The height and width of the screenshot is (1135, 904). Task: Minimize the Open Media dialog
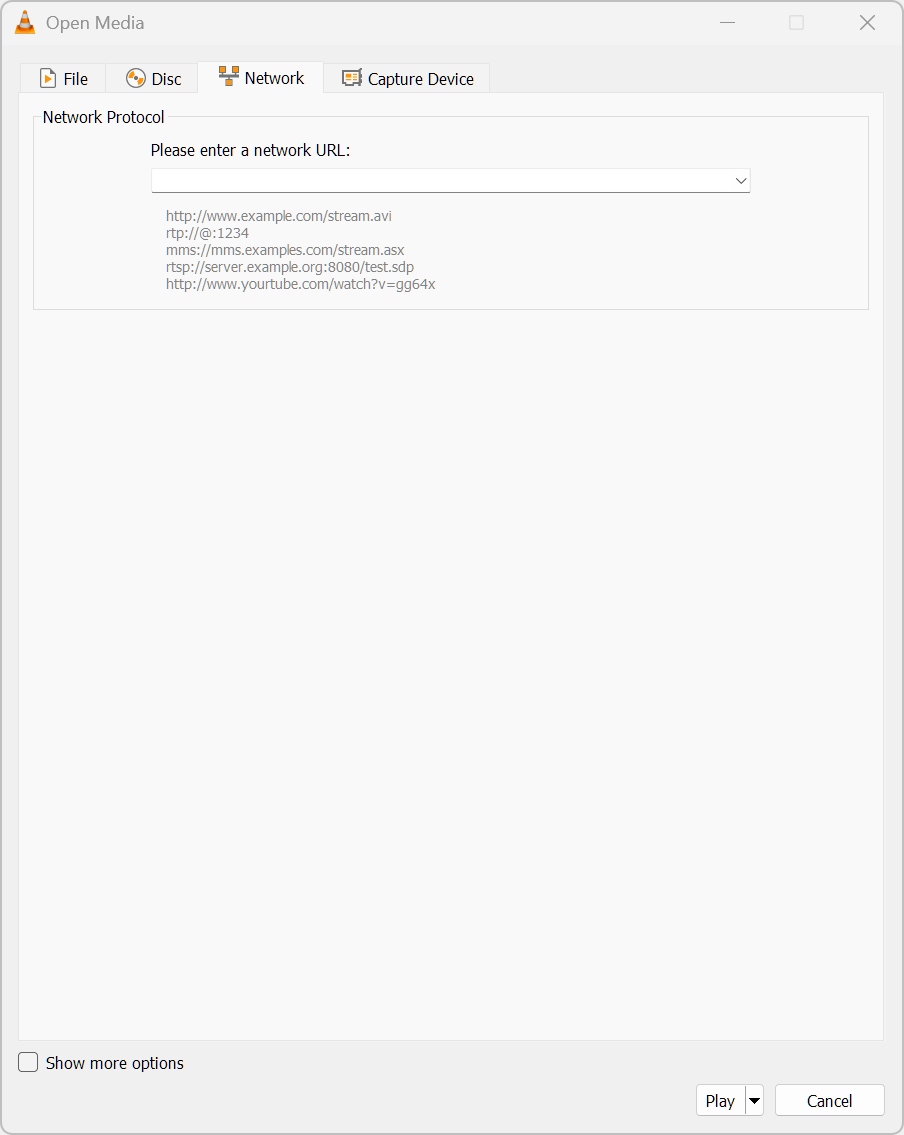[x=727, y=23]
